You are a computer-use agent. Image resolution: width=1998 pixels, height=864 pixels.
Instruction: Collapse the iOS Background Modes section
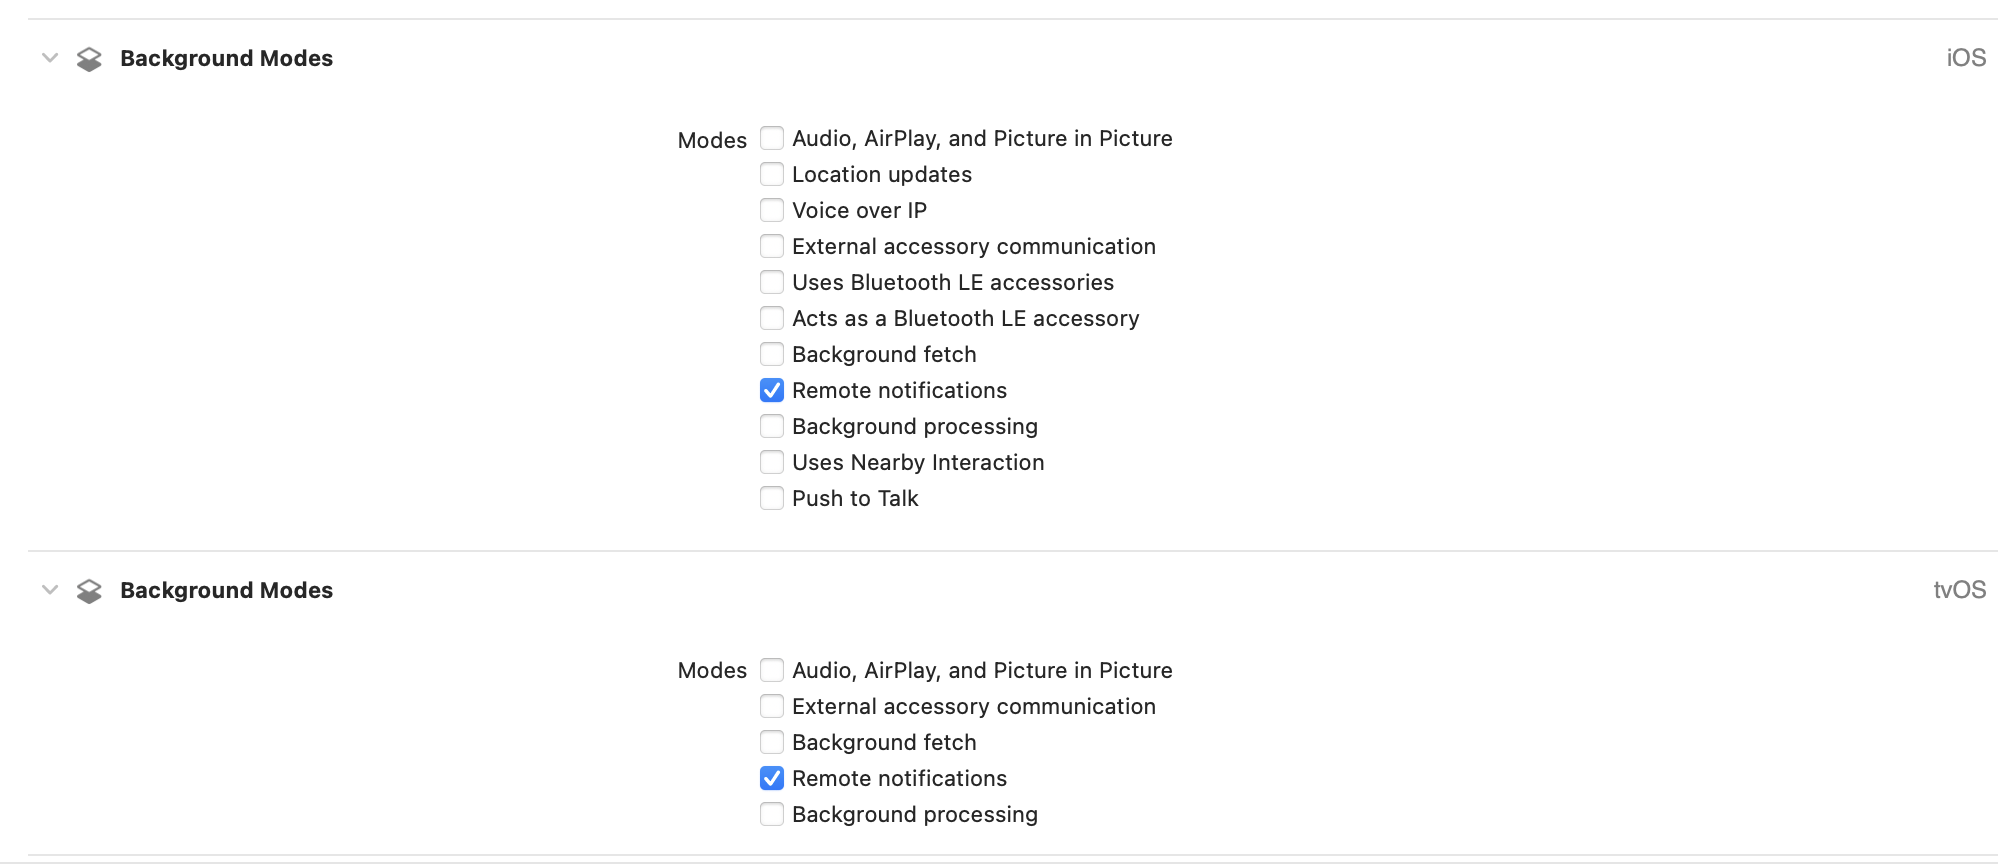[50, 58]
